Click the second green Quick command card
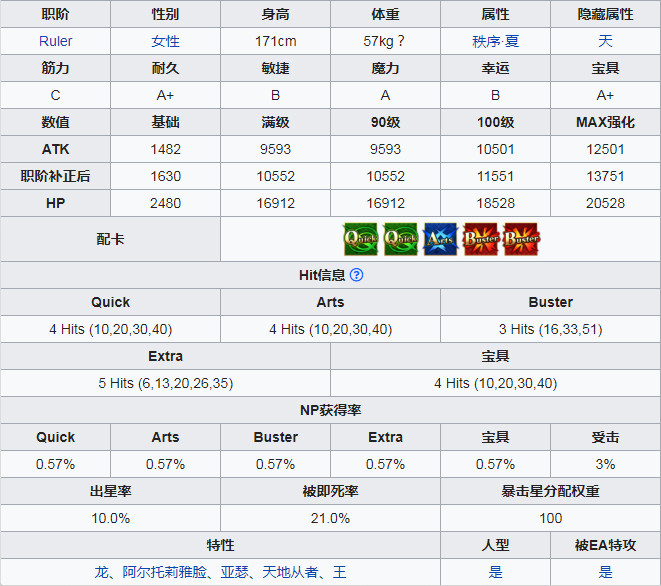This screenshot has width=661, height=586. click(401, 239)
